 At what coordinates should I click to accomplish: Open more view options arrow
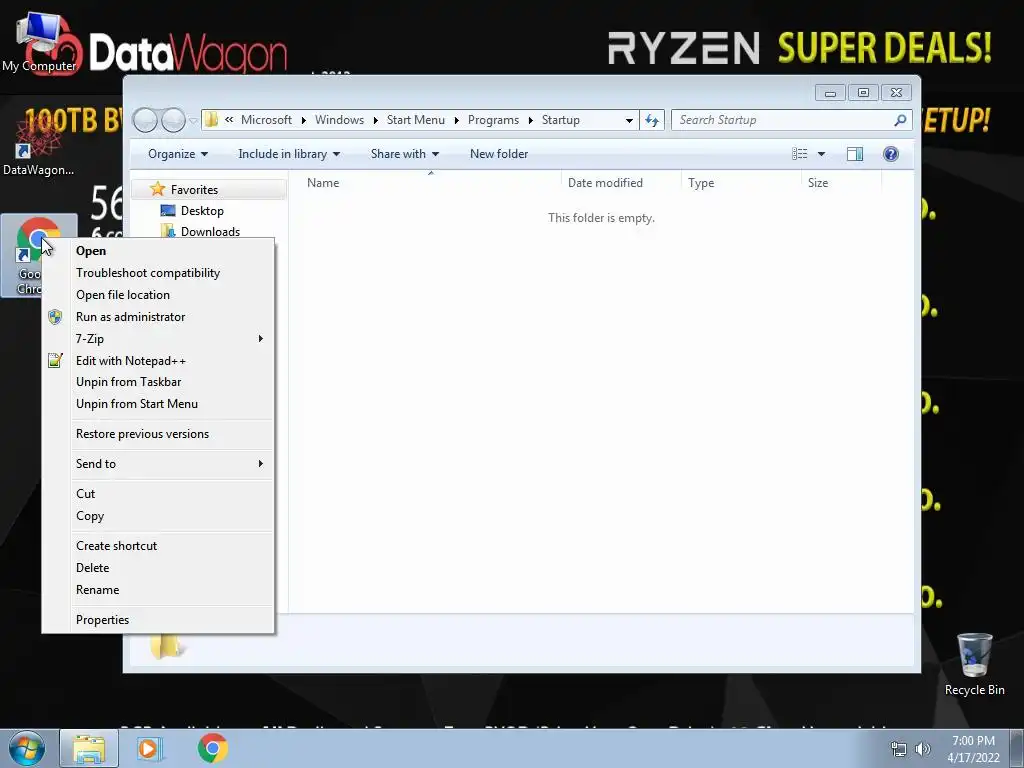pyautogui.click(x=822, y=154)
